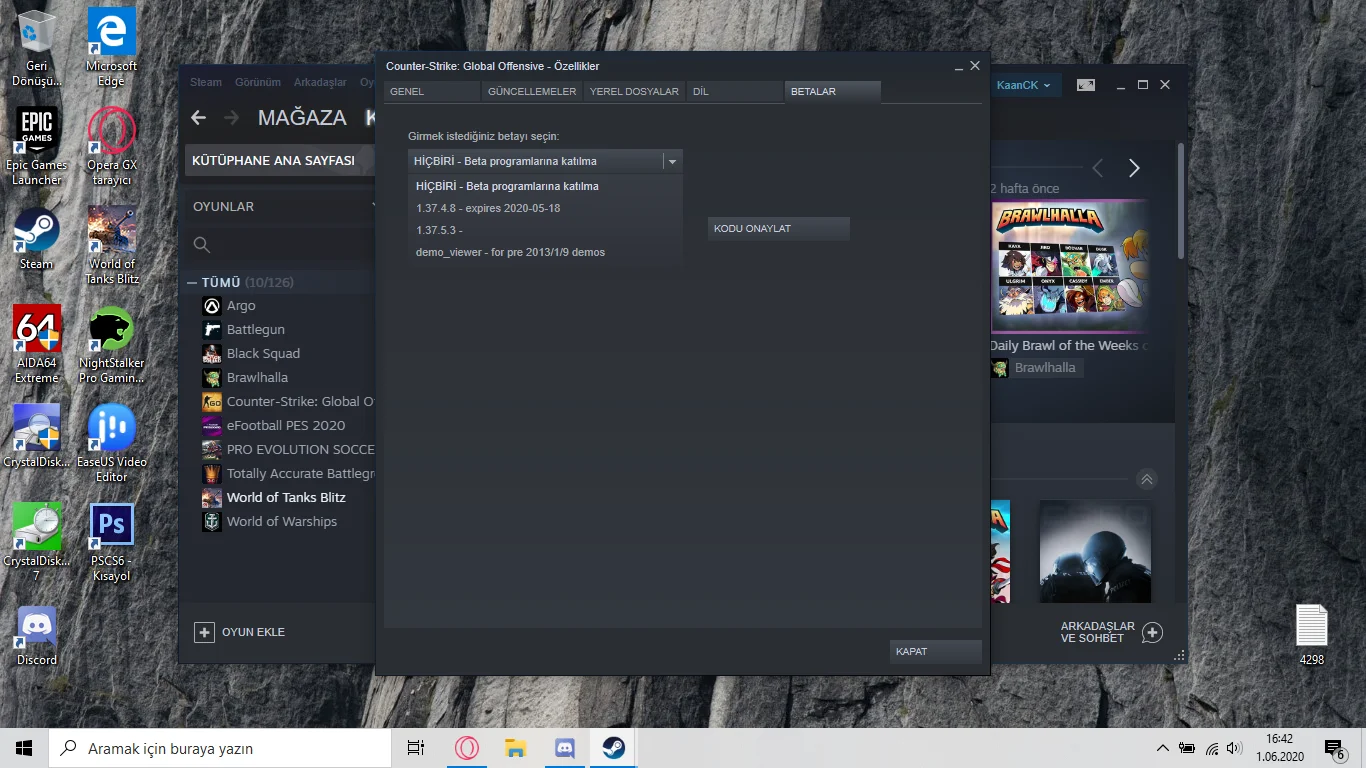Open the Windows Start menu

24,748
